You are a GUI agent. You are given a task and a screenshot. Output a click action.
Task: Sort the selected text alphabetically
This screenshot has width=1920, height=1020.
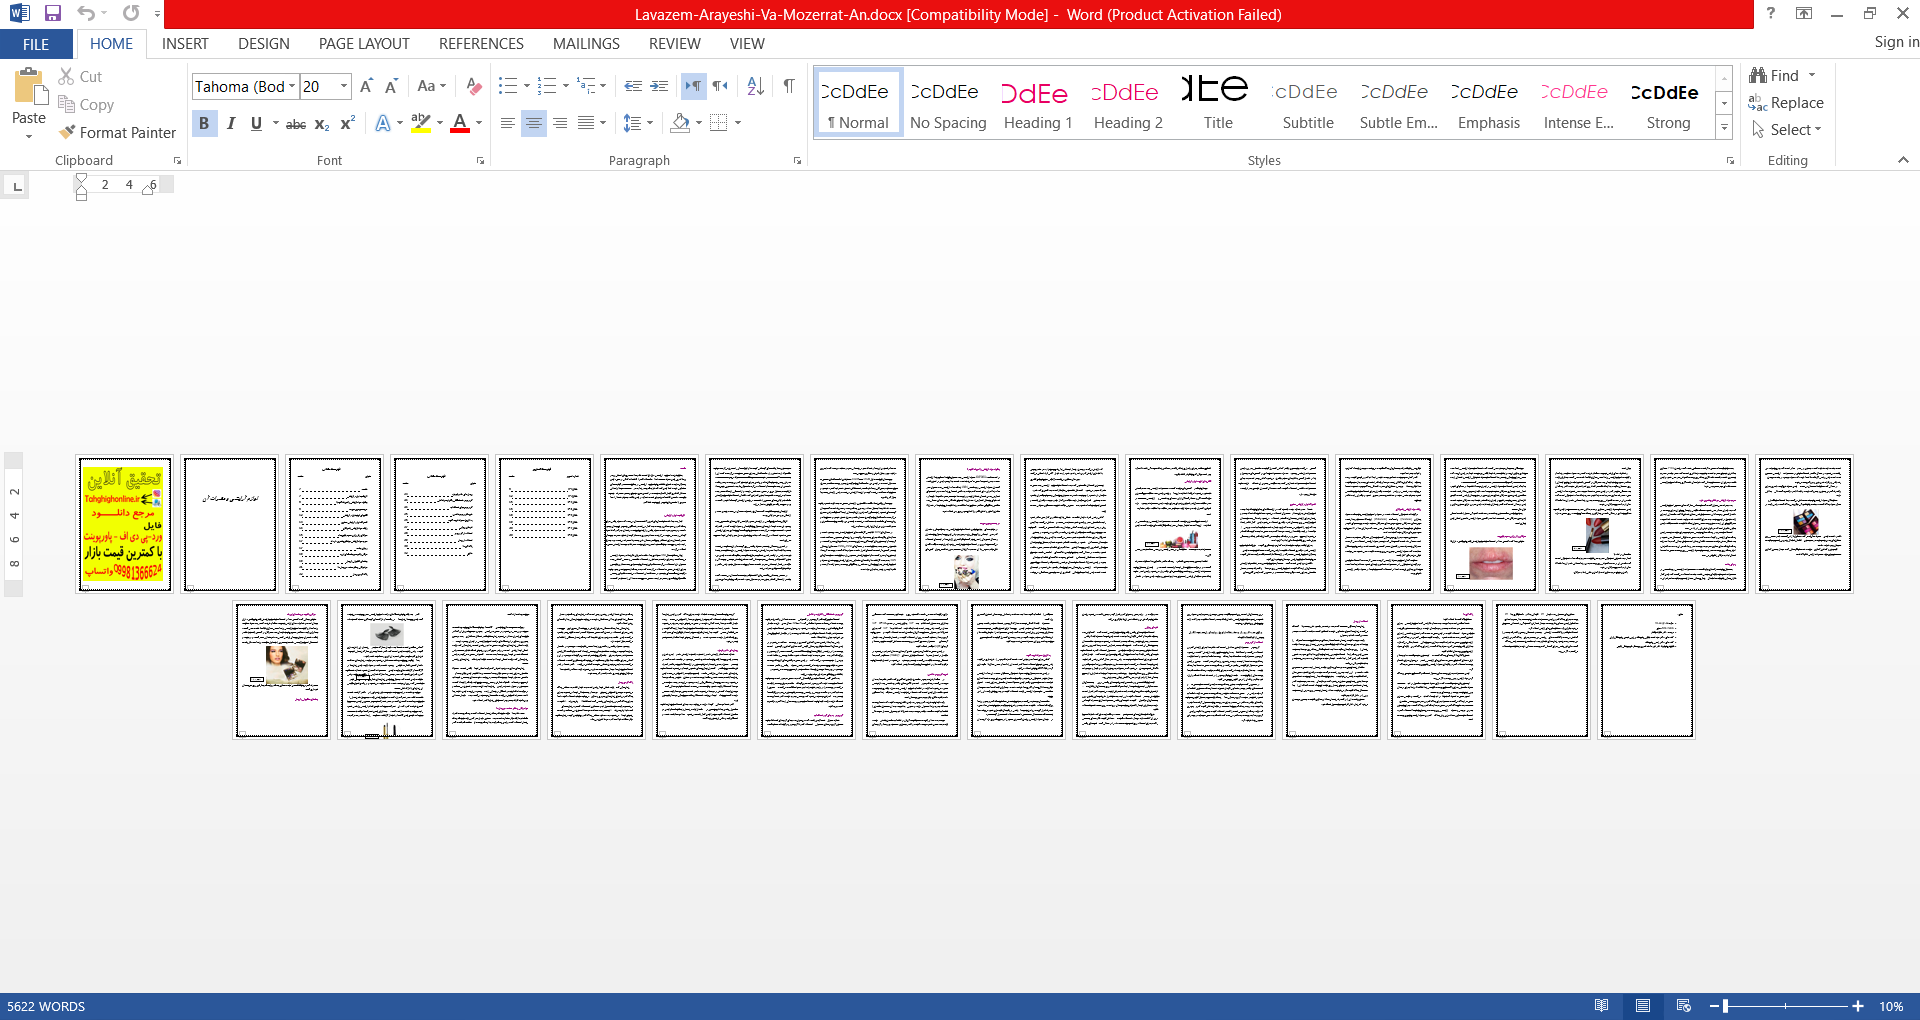tap(756, 87)
